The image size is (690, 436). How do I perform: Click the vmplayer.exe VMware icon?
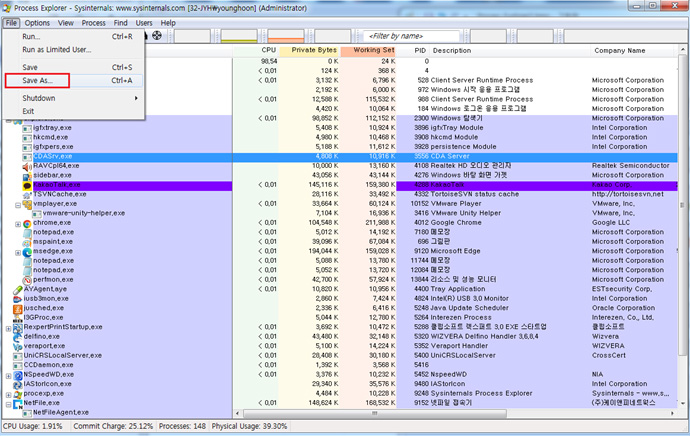tap(27, 204)
